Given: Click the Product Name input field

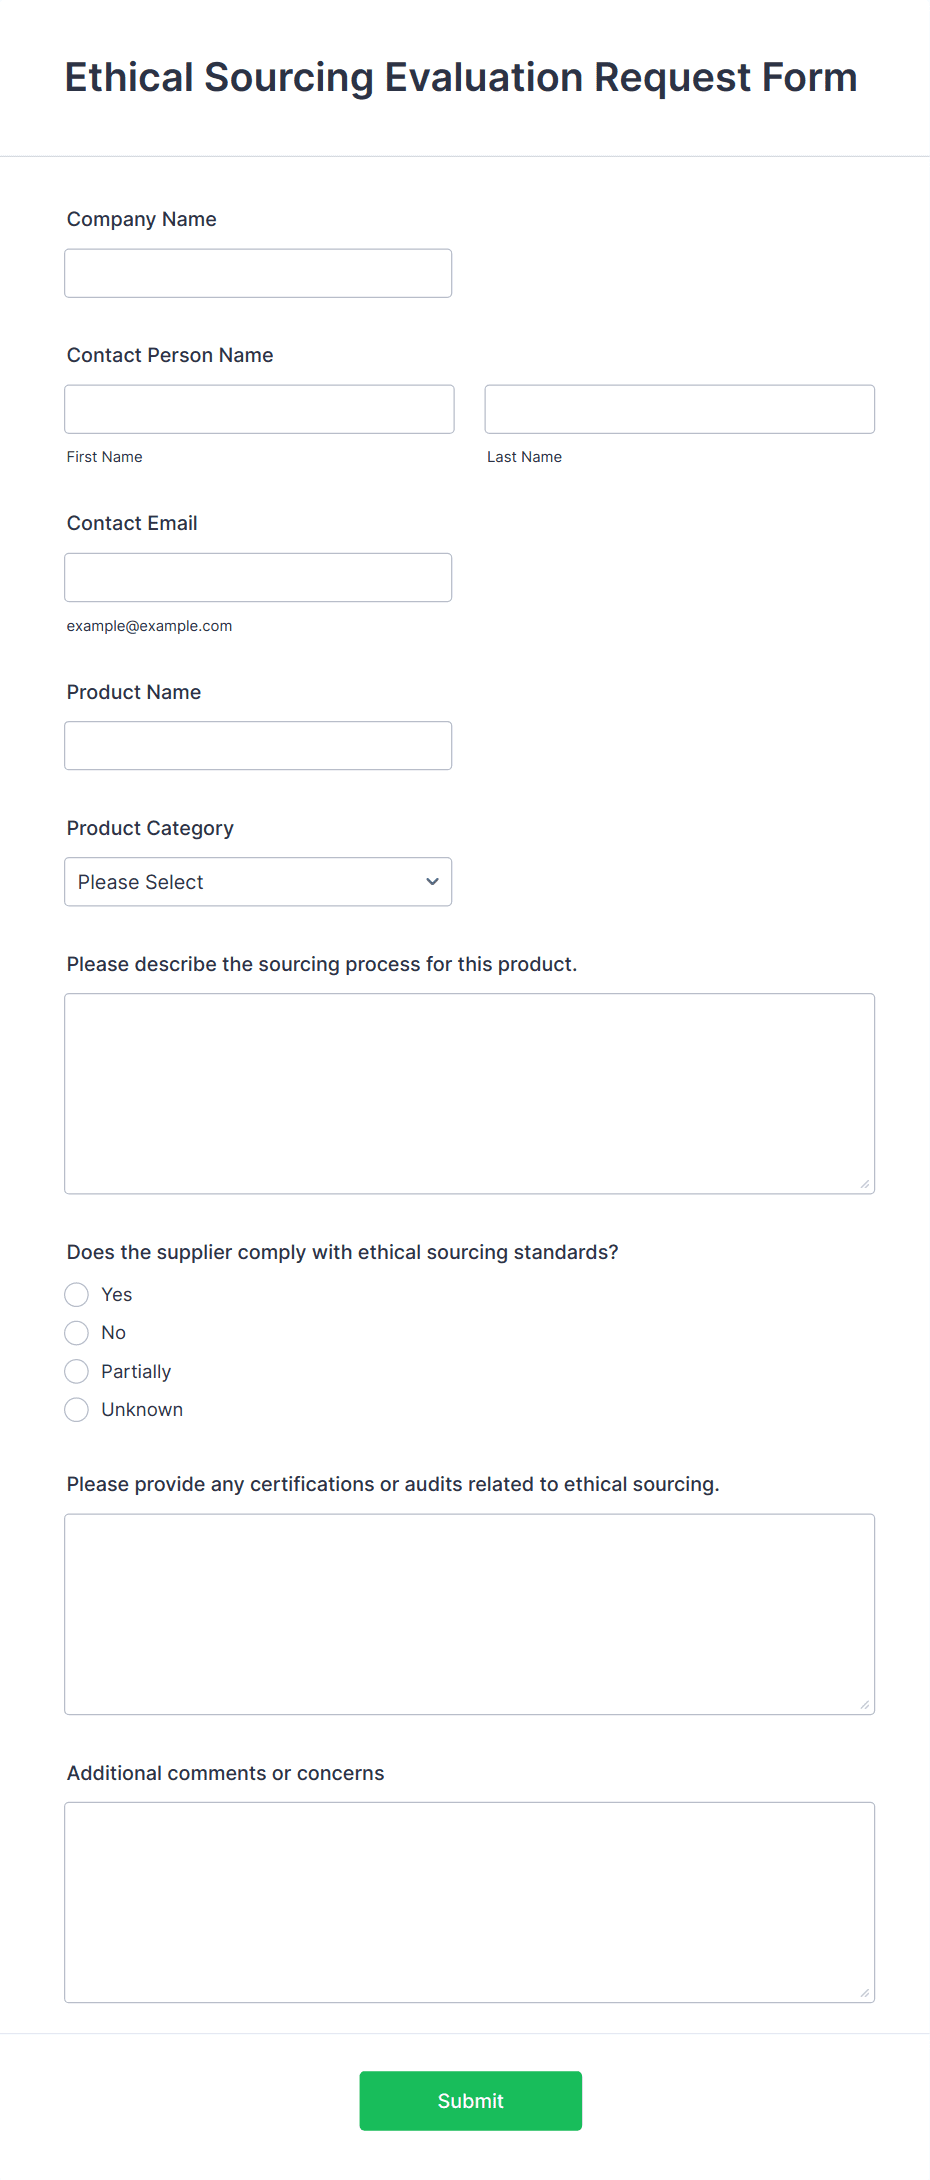Looking at the screenshot, I should click(258, 745).
